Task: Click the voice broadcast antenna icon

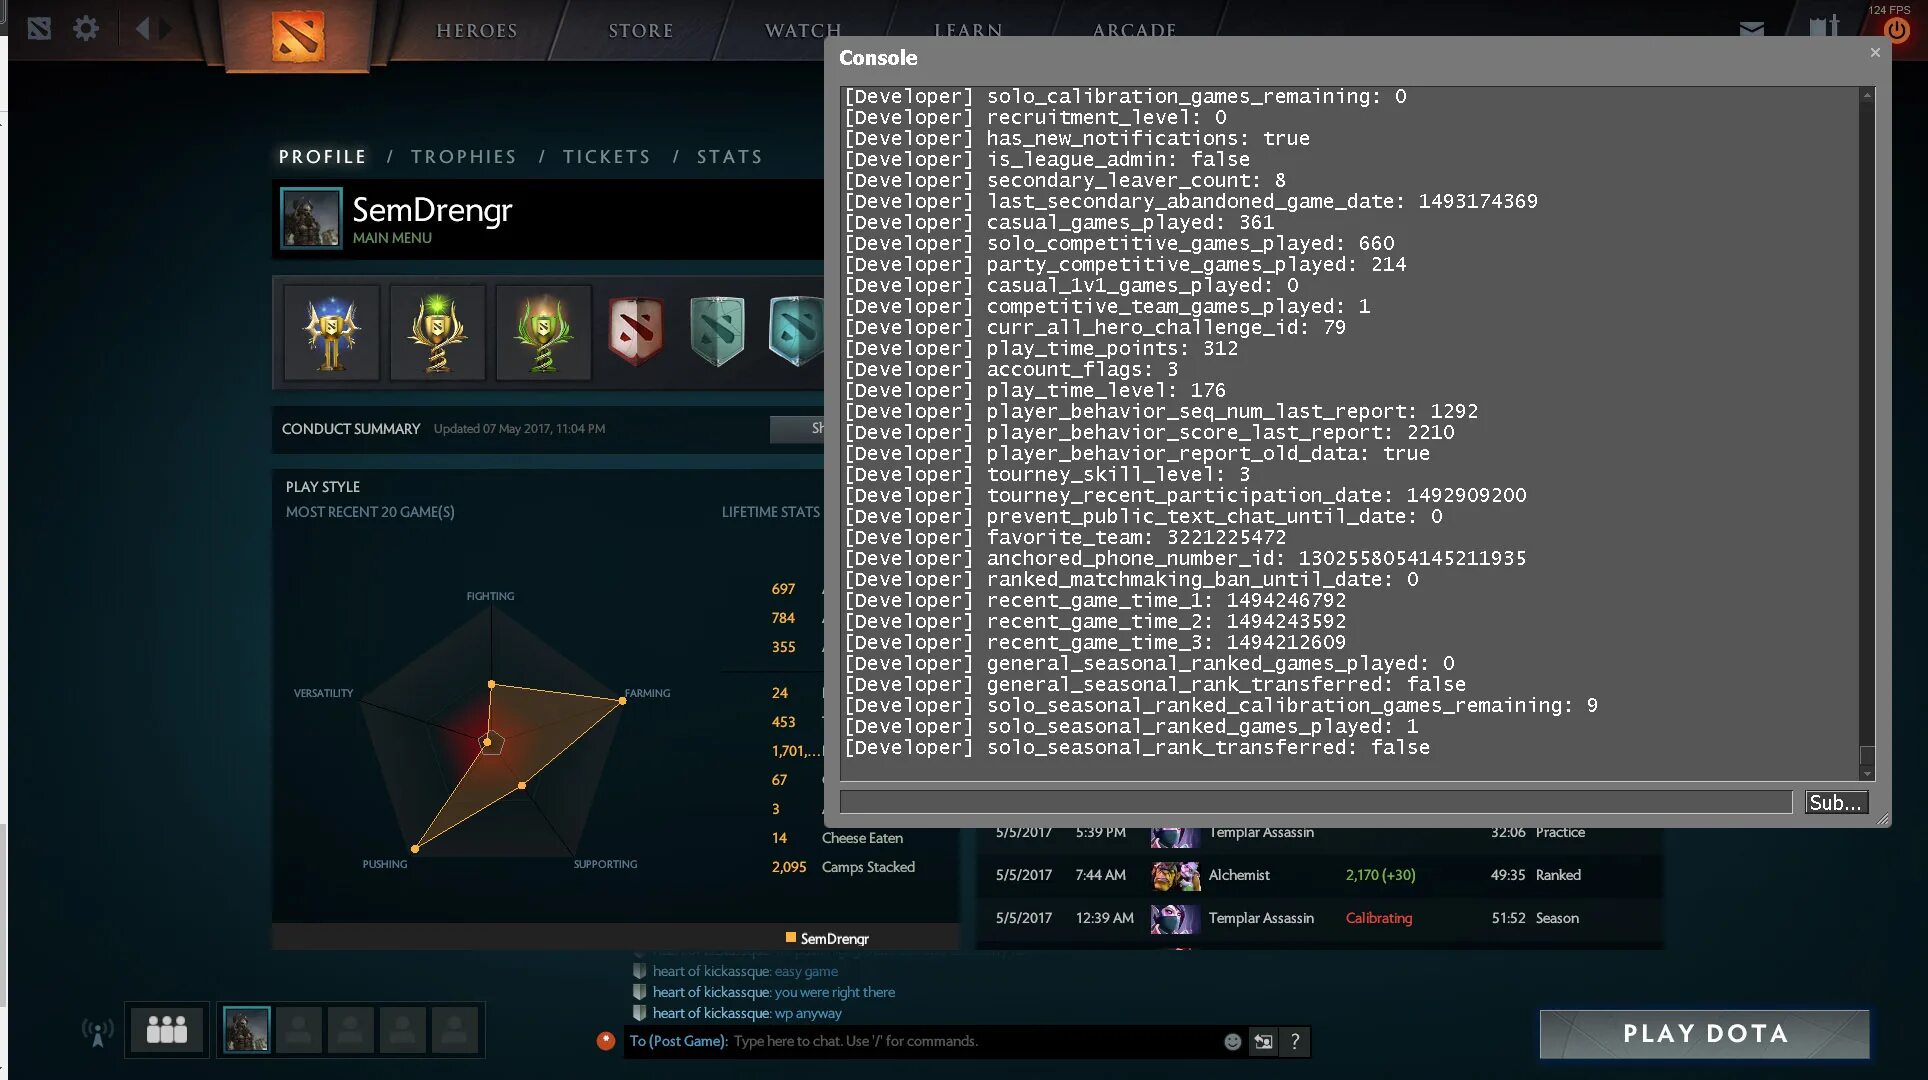Action: [x=97, y=1031]
